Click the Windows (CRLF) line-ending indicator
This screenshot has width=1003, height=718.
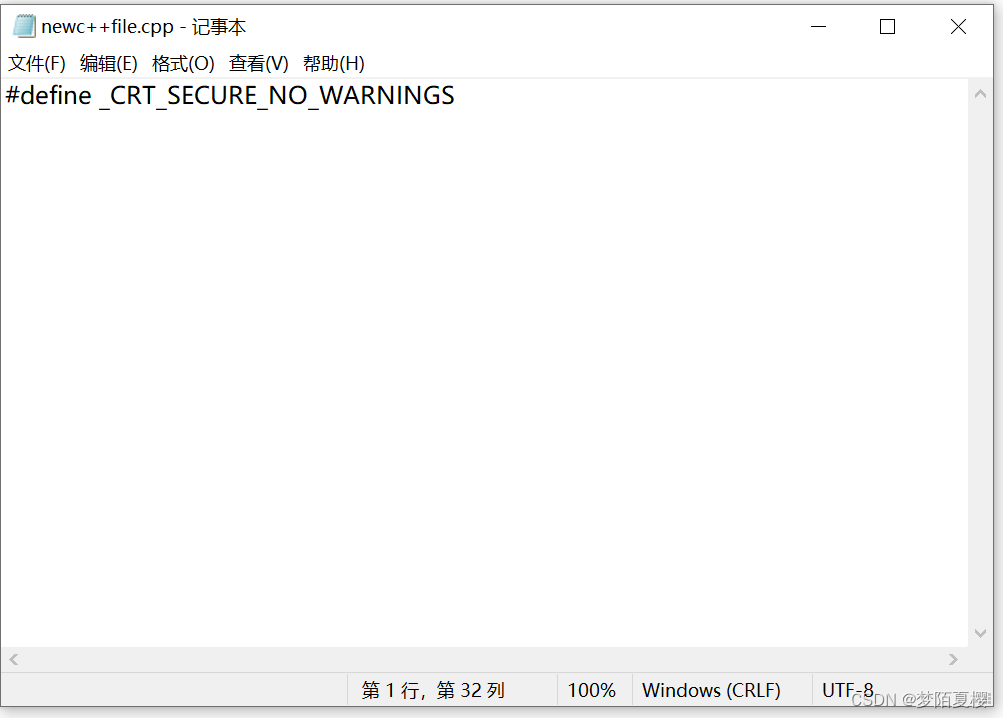pyautogui.click(x=712, y=690)
